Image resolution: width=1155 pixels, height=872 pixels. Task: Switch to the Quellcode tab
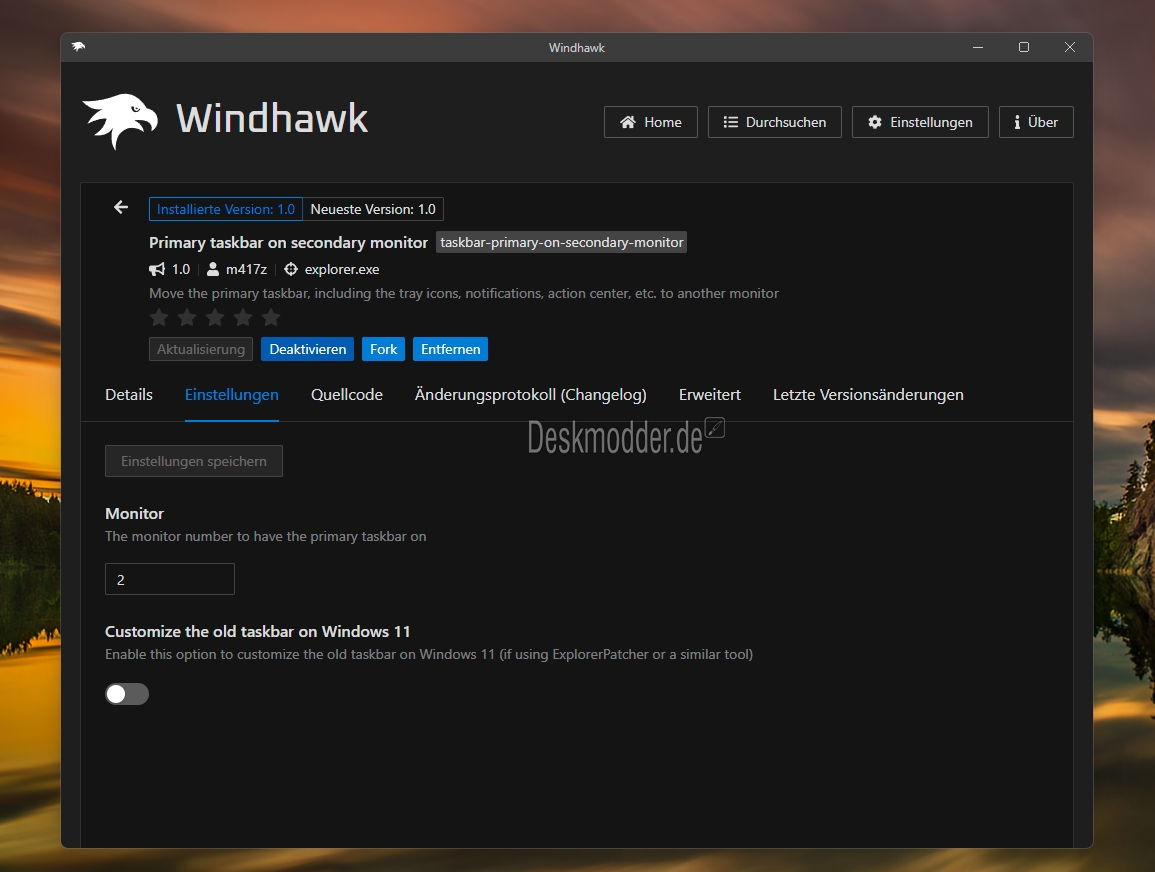(x=346, y=395)
